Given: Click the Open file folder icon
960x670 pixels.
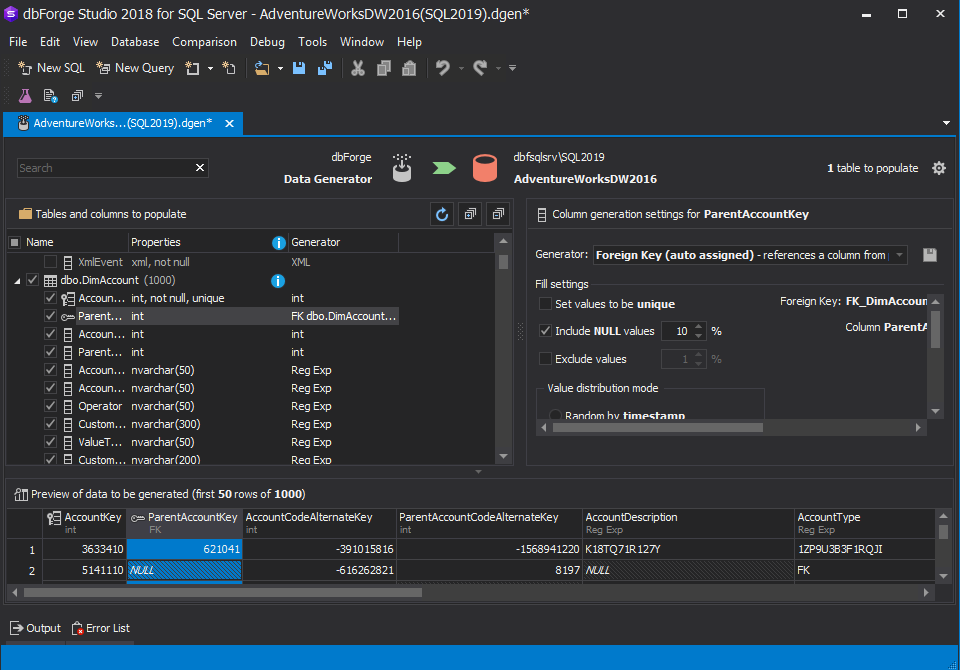Looking at the screenshot, I should coord(262,68).
